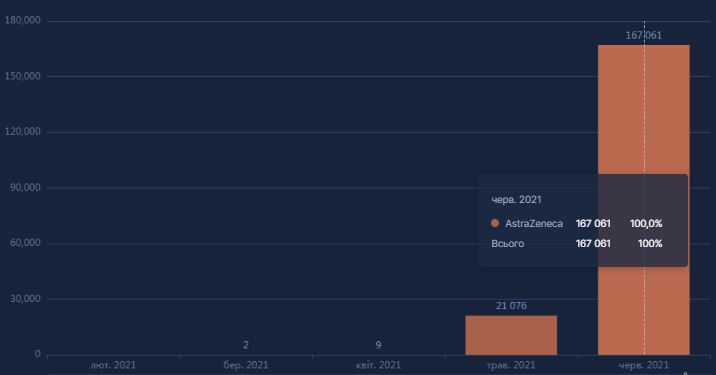Click the Всього total row in tooltip
The height and width of the screenshot is (375, 716).
click(x=577, y=243)
